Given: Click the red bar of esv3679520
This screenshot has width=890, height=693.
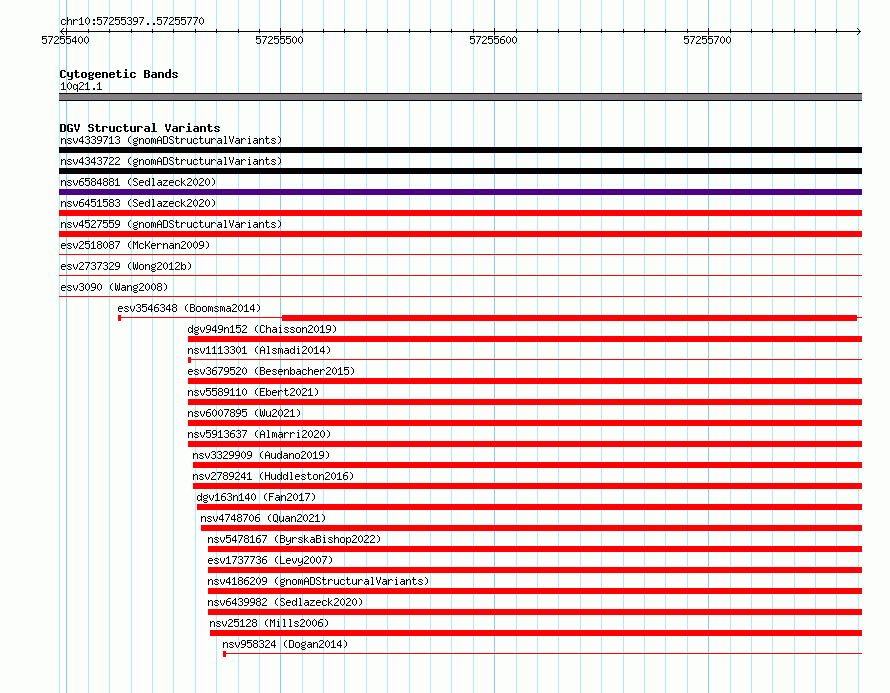Looking at the screenshot, I should click(x=525, y=381).
